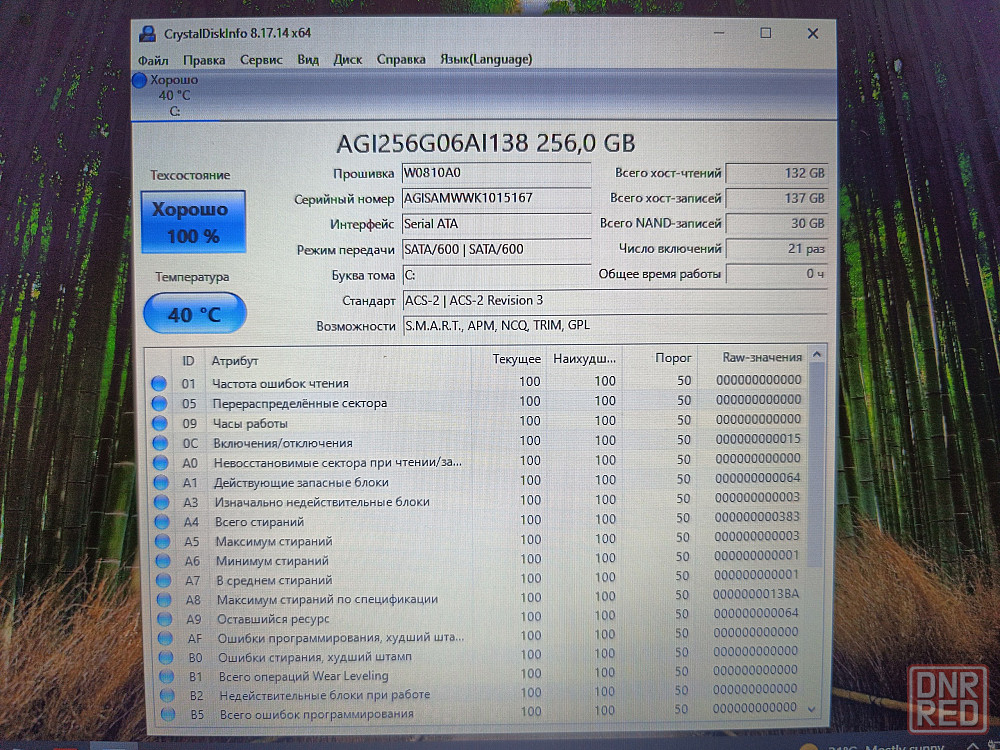Click the host writes value 137 GB
The image size is (1000, 750).
pos(777,198)
